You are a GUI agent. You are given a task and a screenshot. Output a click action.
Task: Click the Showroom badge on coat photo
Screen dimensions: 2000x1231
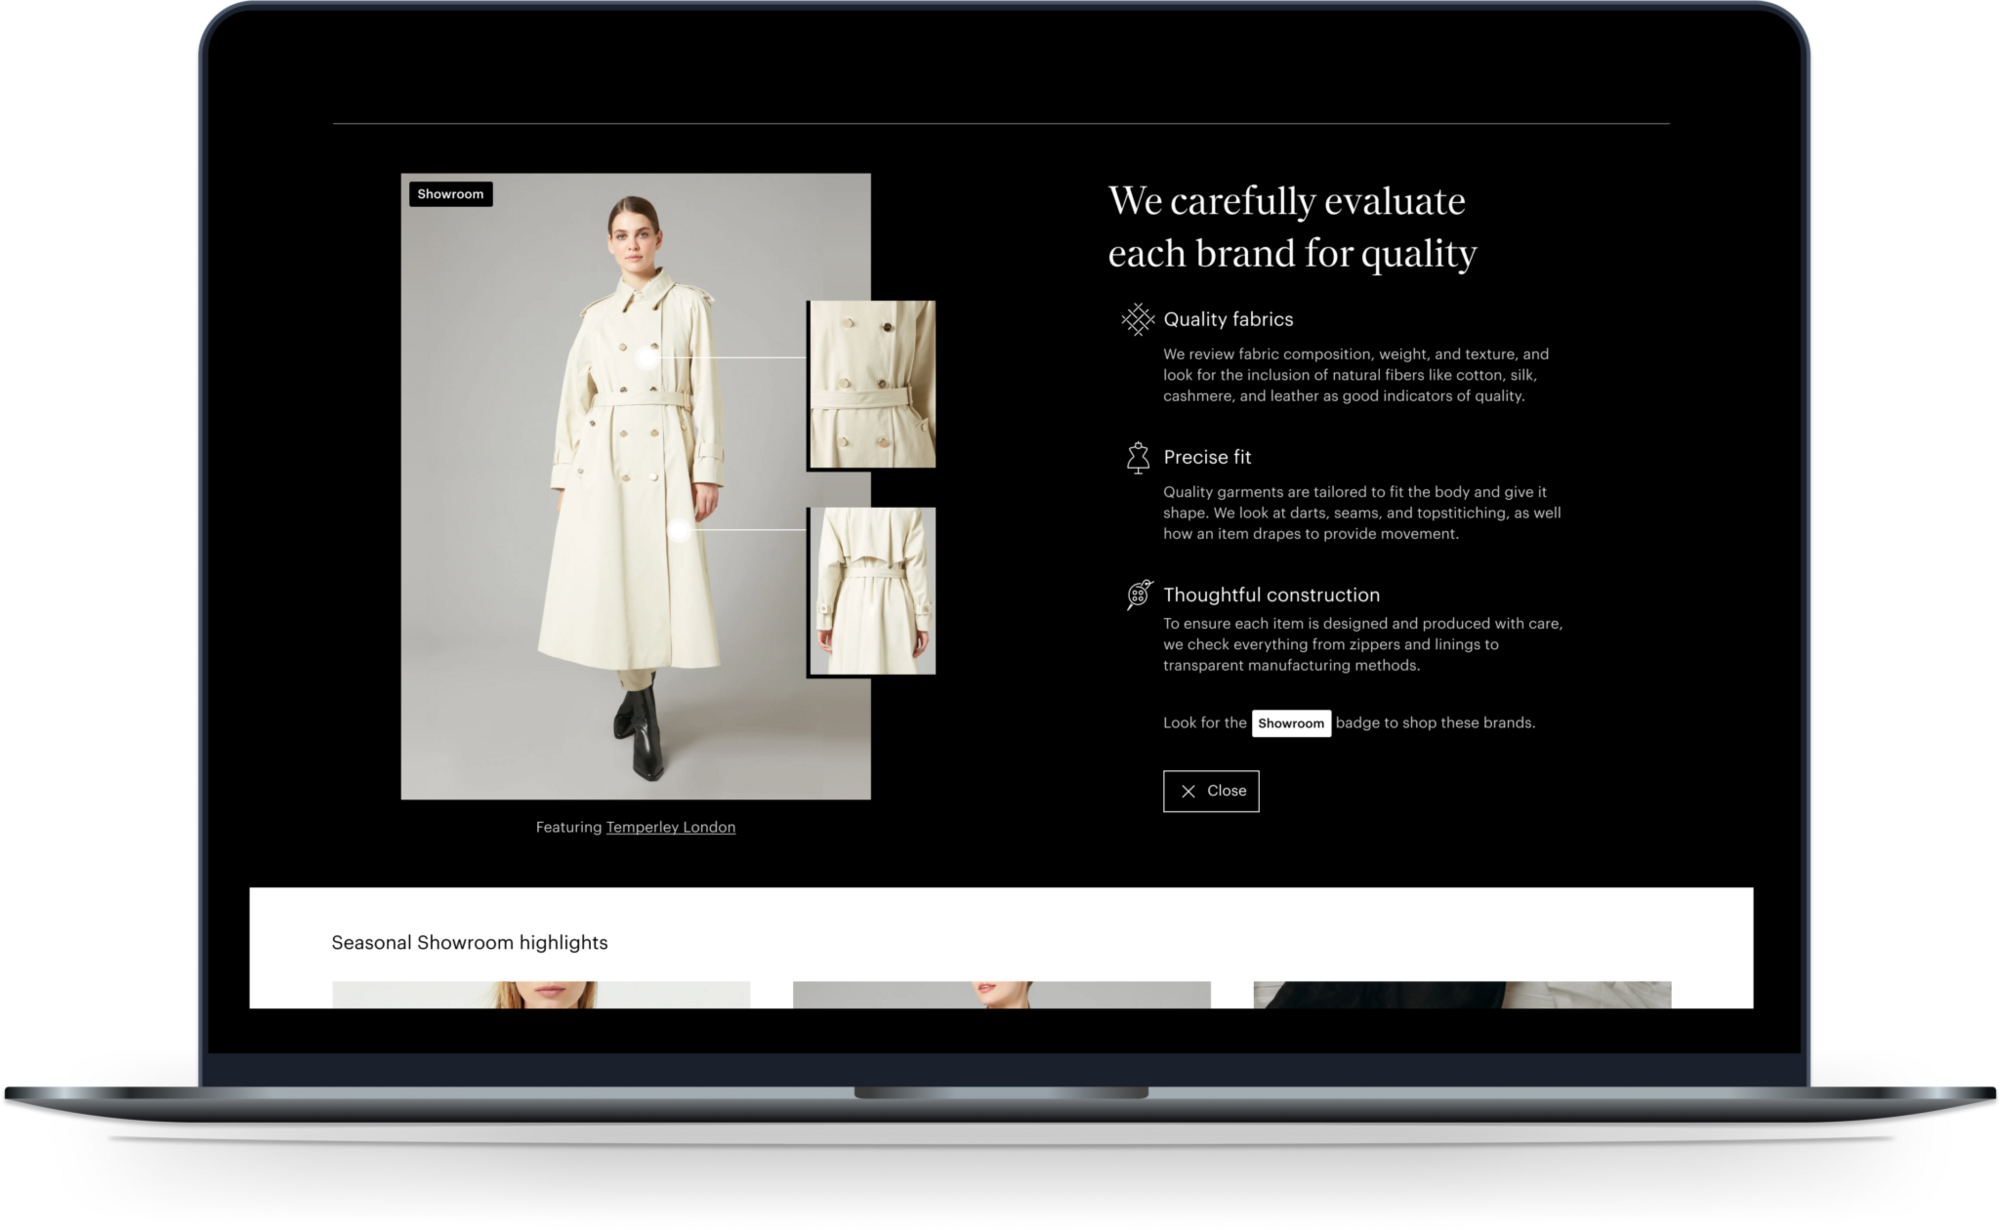[x=450, y=194]
